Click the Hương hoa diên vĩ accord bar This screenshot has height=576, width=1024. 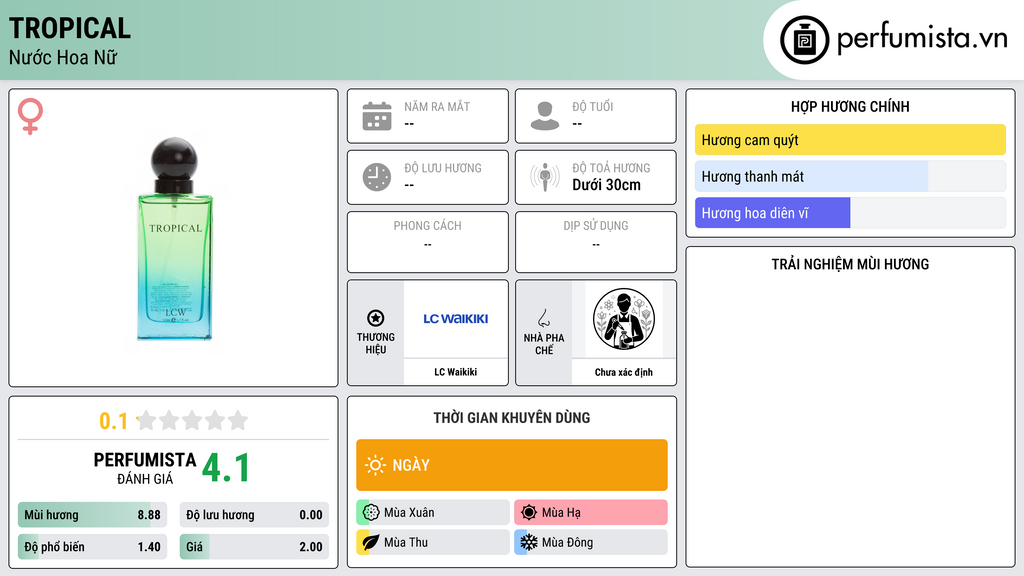[850, 213]
